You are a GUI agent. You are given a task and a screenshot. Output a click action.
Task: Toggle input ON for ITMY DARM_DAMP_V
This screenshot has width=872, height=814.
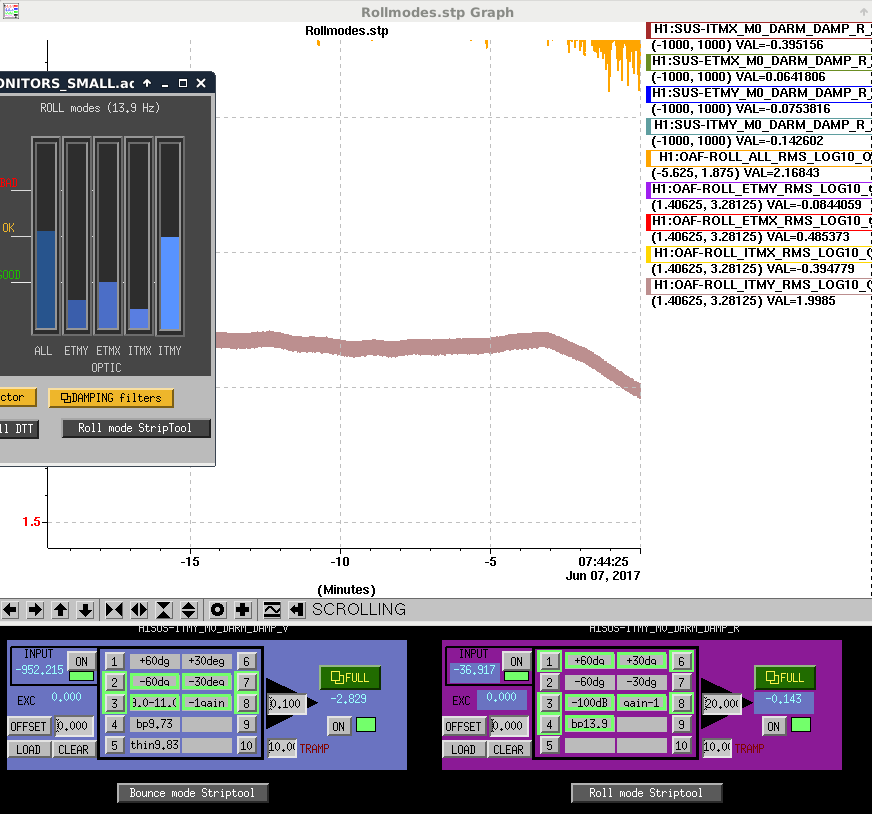coord(81,662)
